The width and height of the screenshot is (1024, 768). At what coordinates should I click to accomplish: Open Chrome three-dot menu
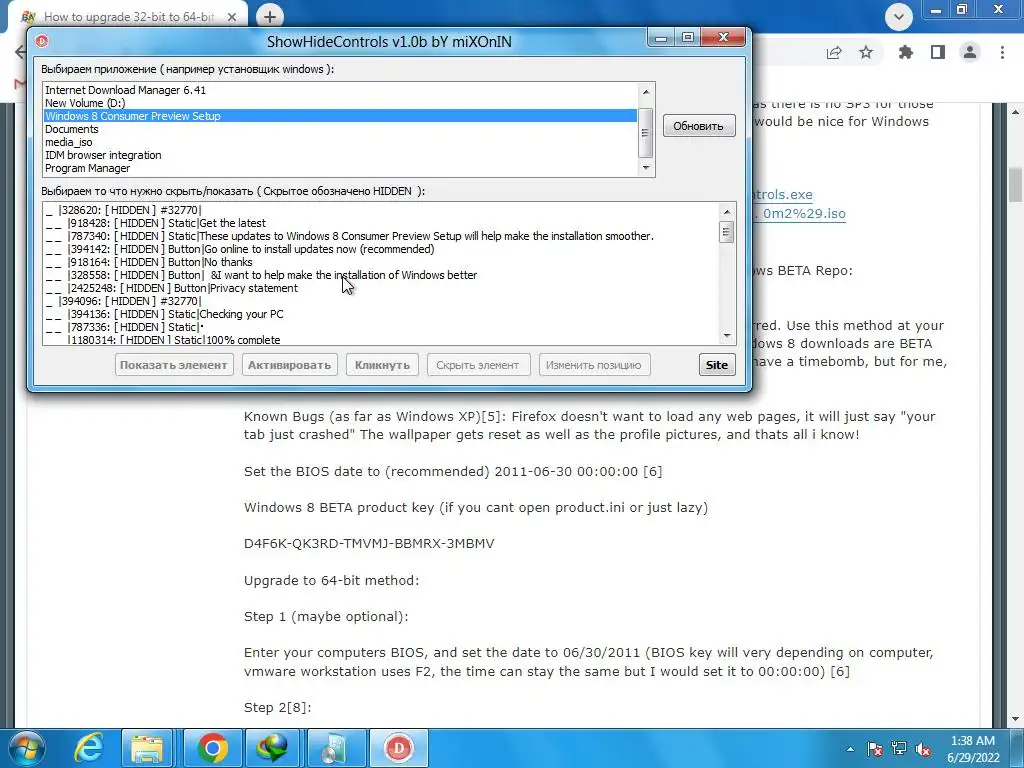(x=1002, y=52)
